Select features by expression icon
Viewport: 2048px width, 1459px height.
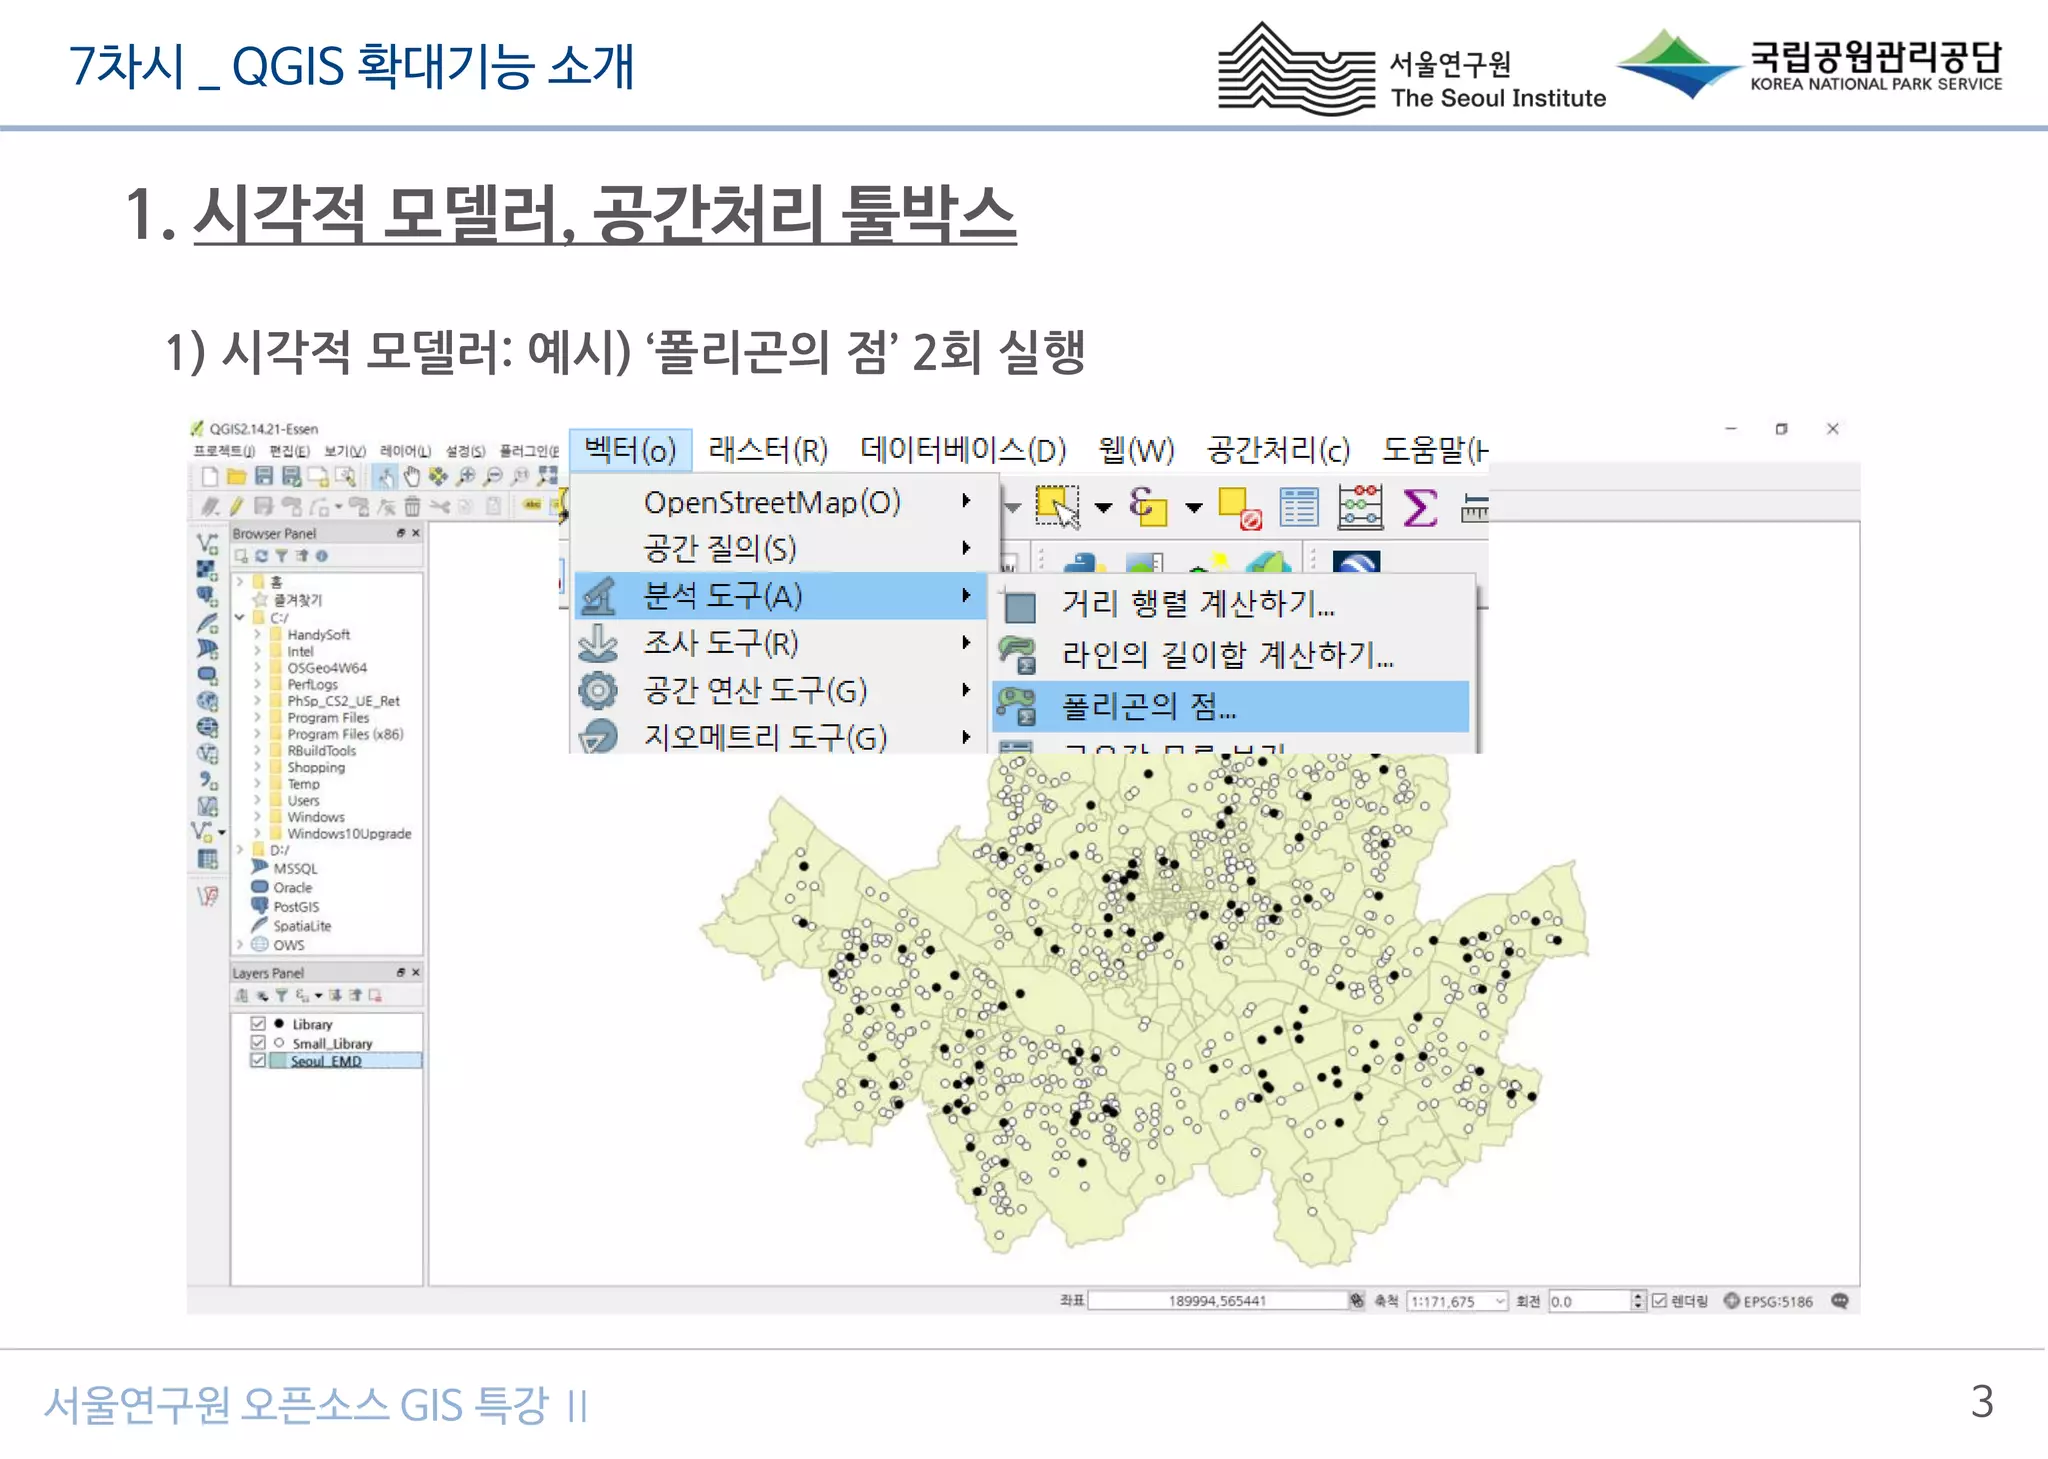[1148, 506]
